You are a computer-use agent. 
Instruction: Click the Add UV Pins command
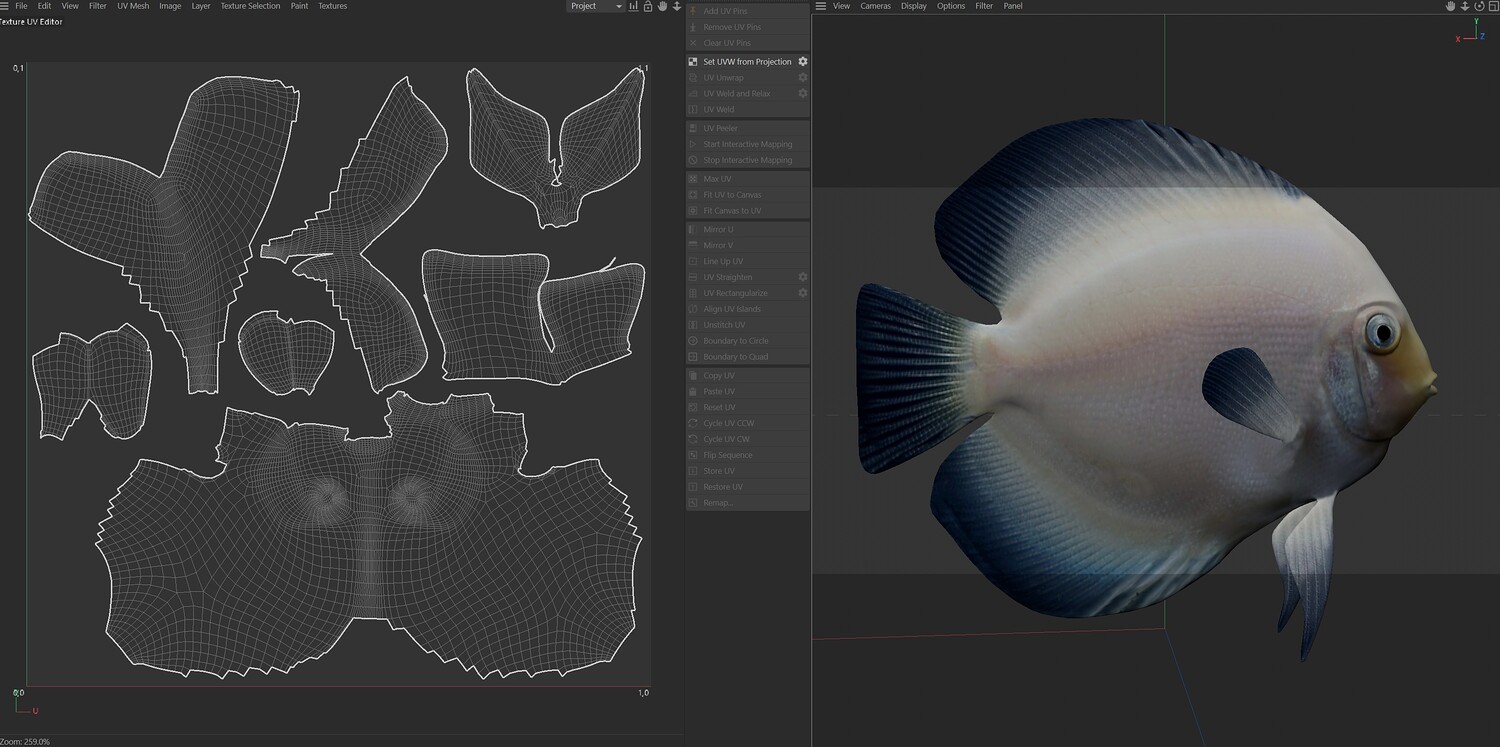pyautogui.click(x=748, y=11)
